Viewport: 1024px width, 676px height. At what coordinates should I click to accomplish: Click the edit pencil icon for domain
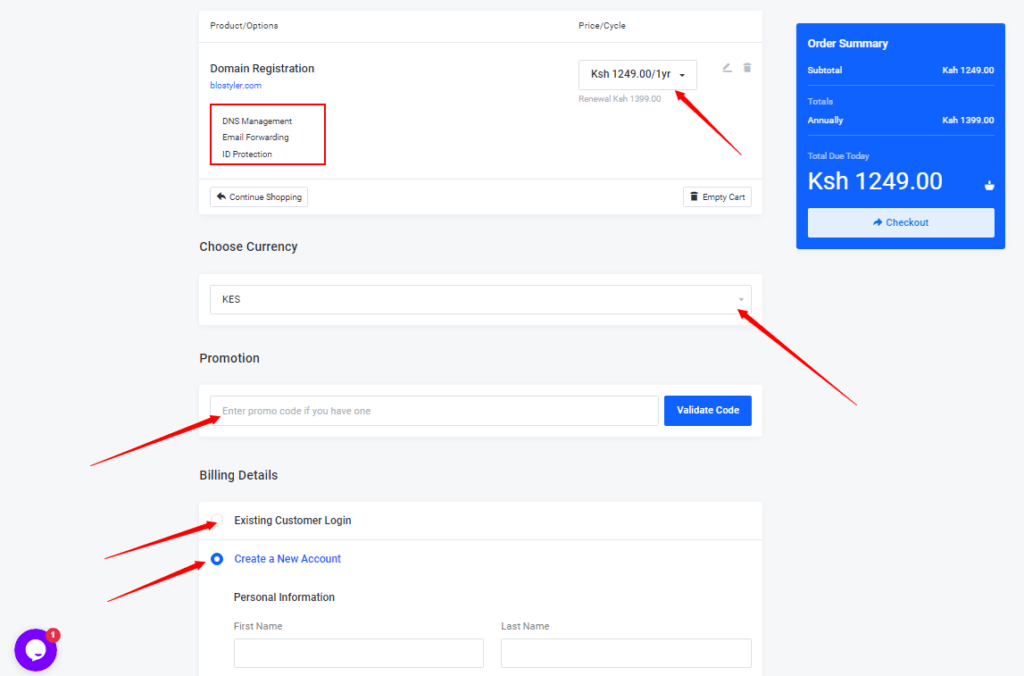(727, 68)
